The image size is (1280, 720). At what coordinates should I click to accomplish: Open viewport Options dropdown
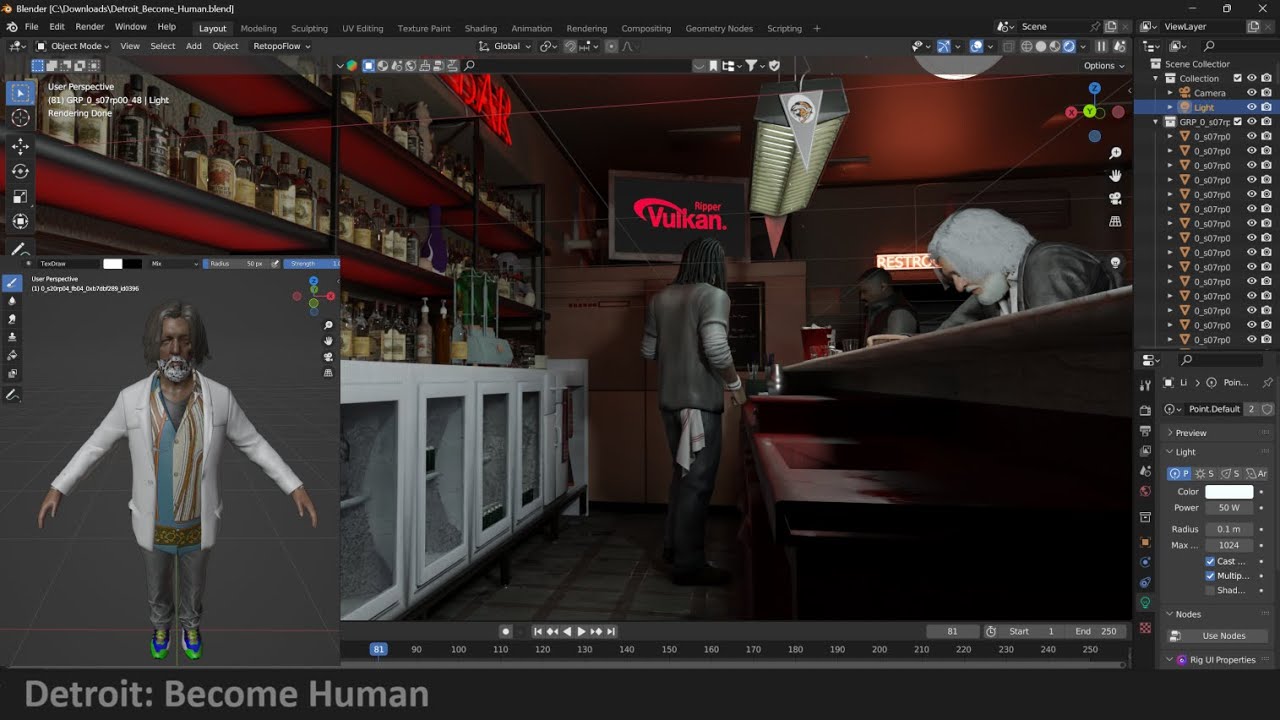(1104, 65)
